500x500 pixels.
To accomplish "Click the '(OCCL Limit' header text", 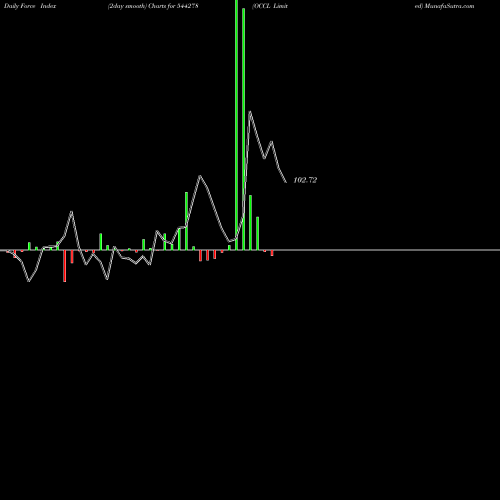I will point(270,6).
